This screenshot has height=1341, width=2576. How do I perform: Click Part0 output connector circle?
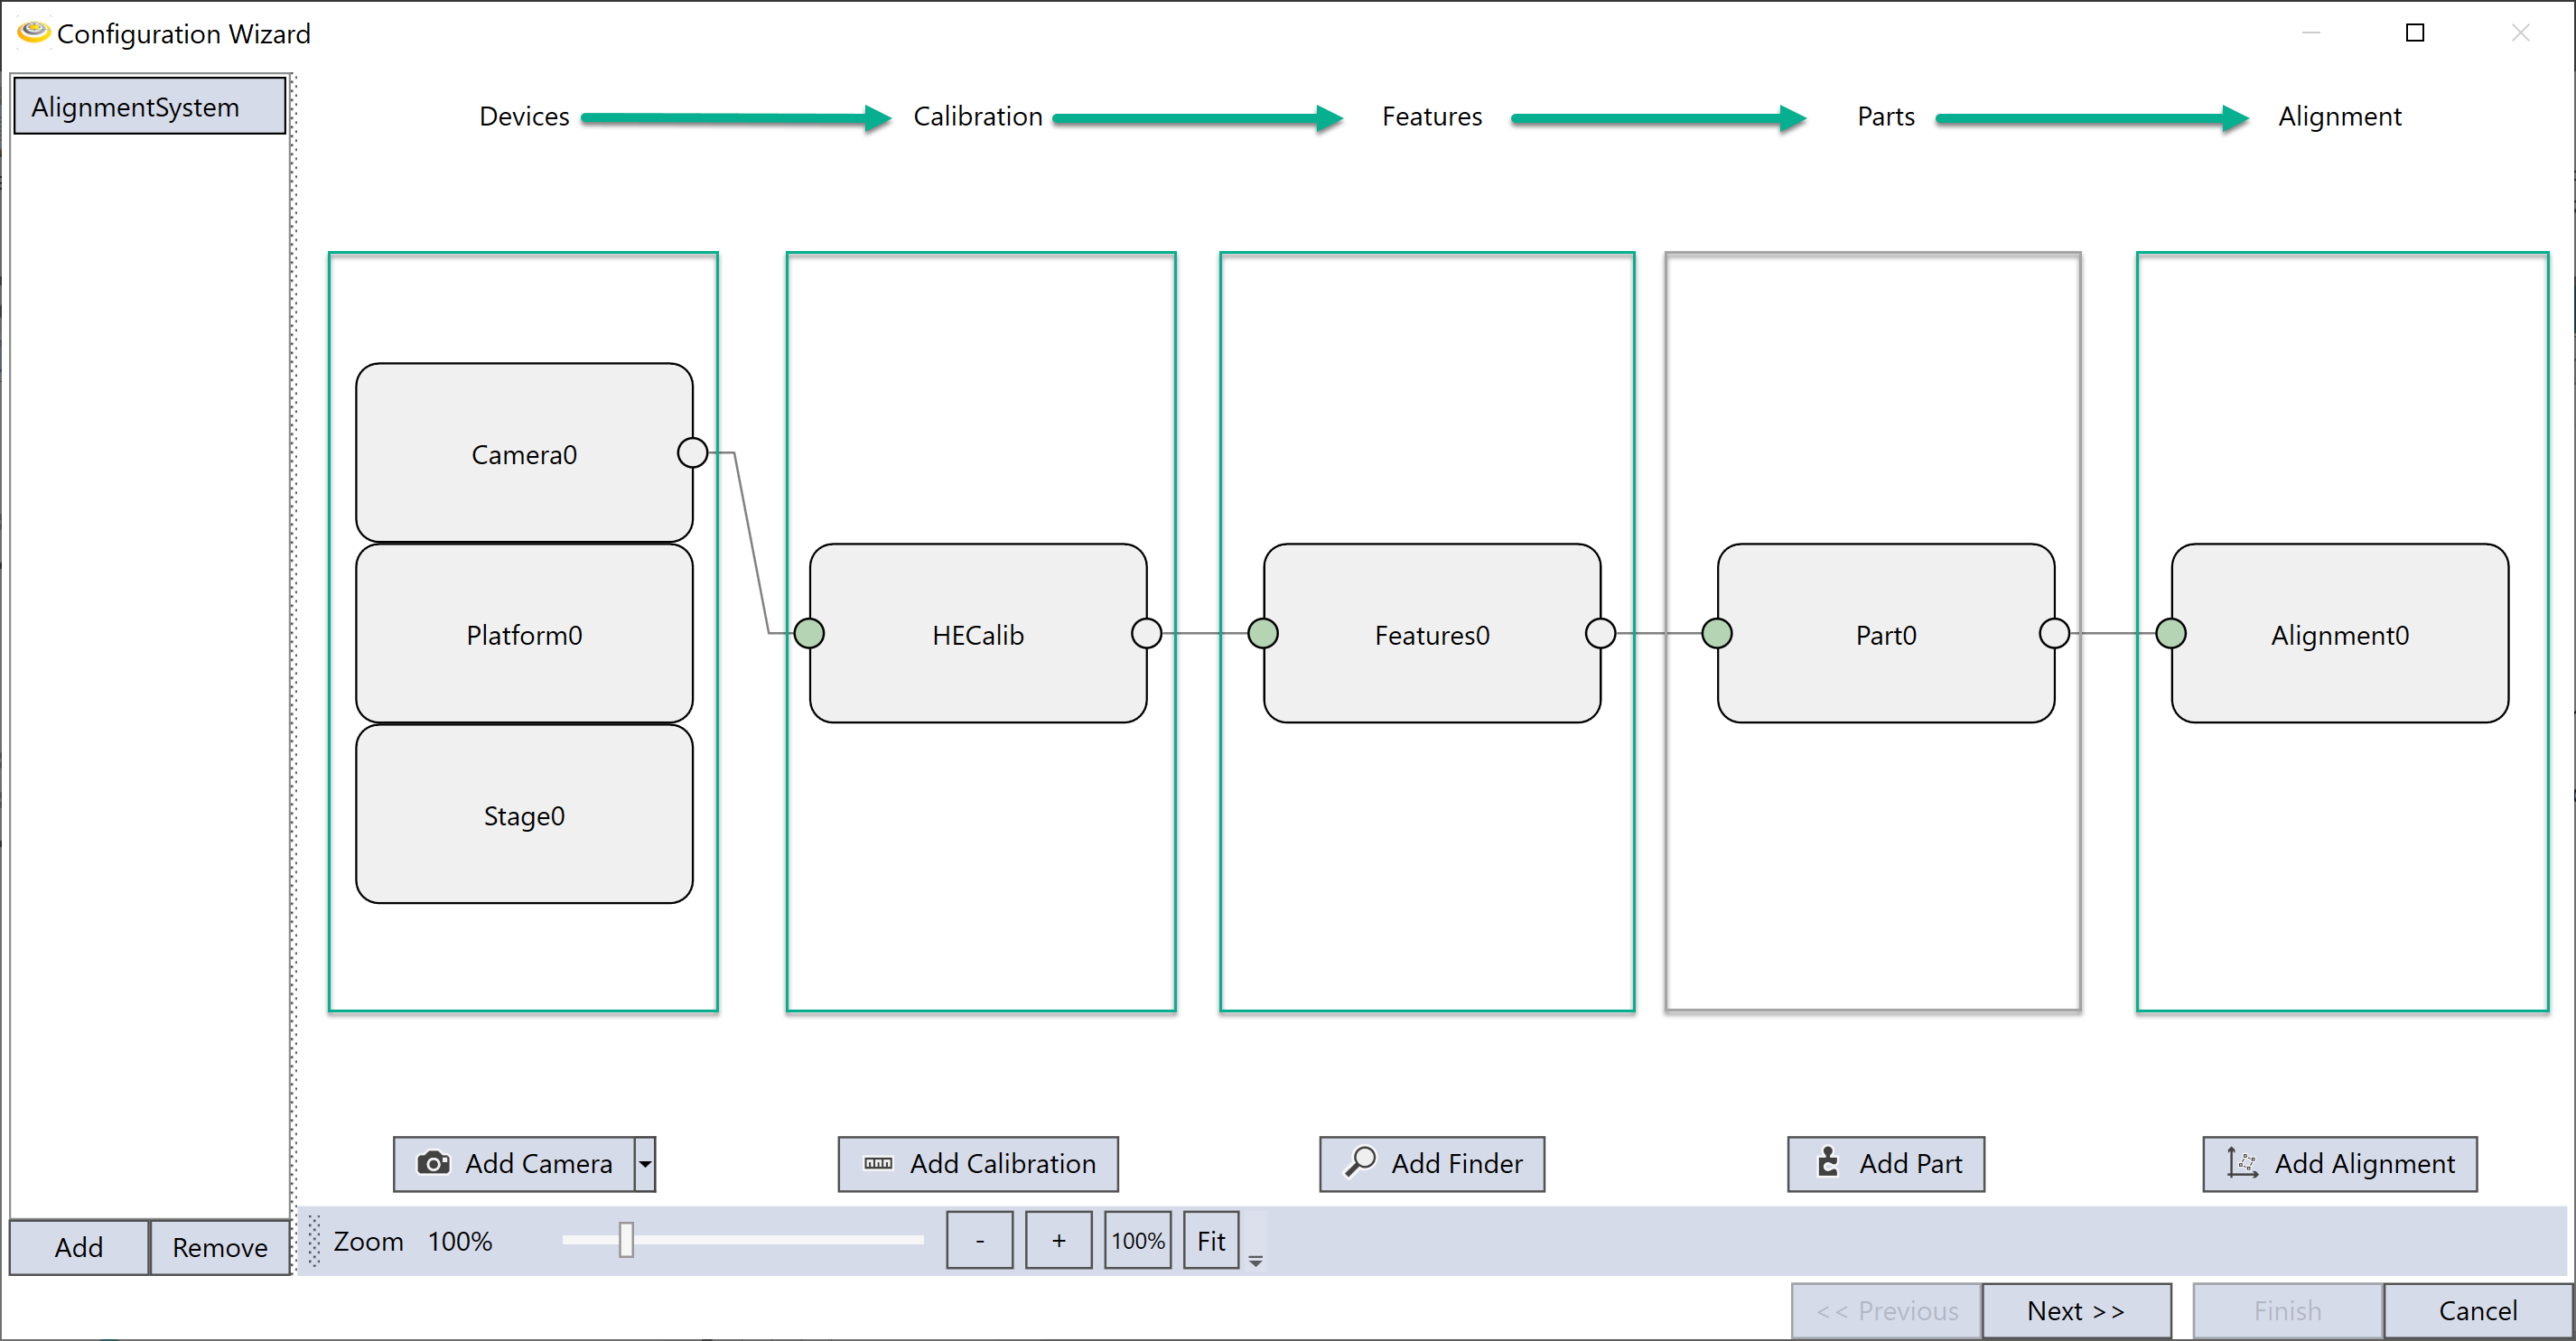2054,633
